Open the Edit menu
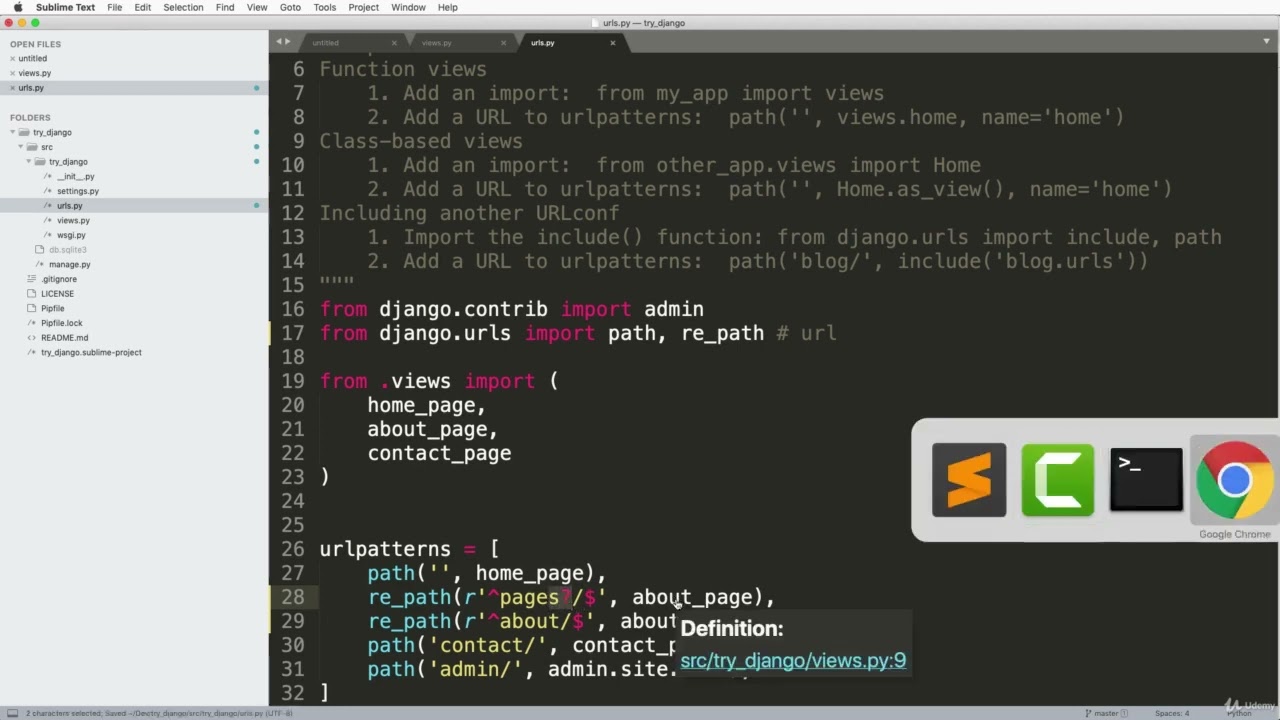 coord(143,7)
